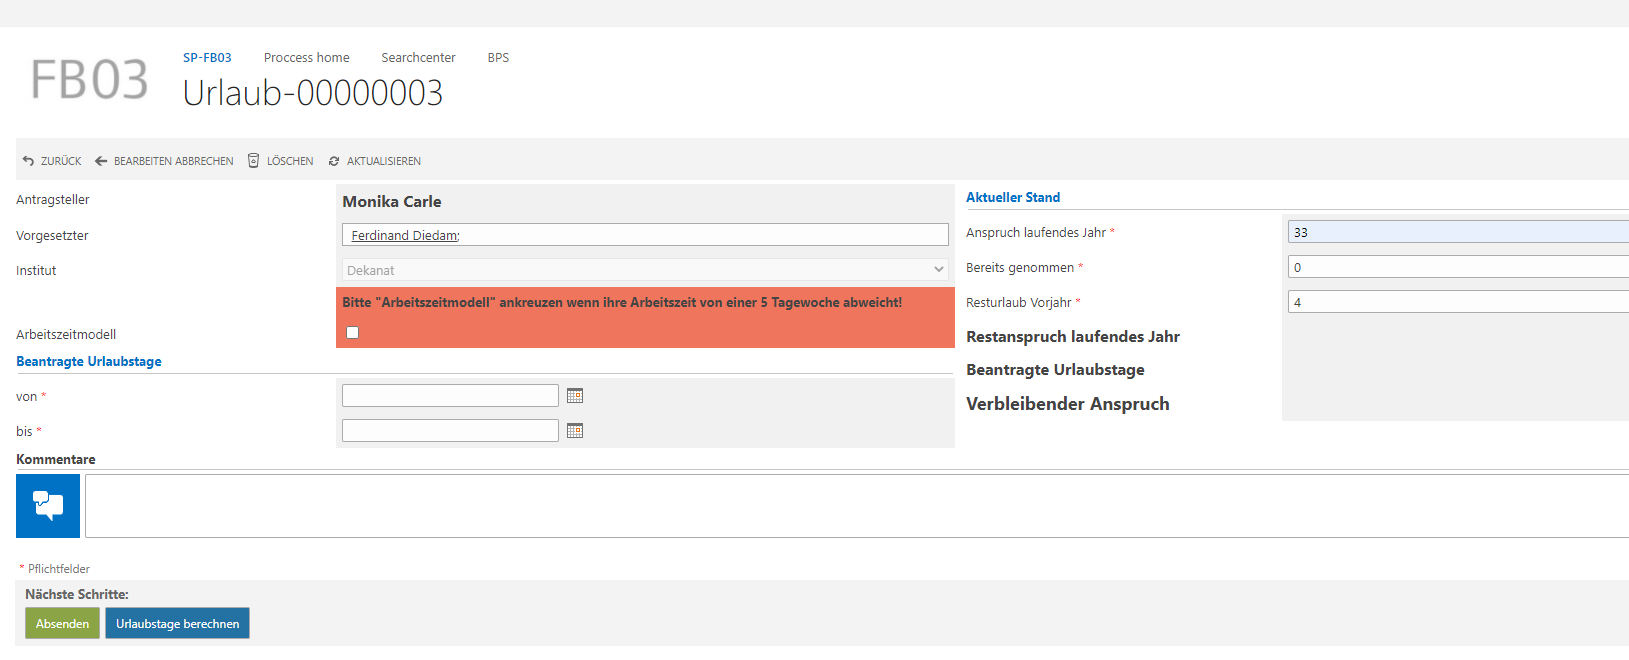Open the SP-FB03 navigation link
Image resolution: width=1629 pixels, height=660 pixels.
tap(207, 58)
